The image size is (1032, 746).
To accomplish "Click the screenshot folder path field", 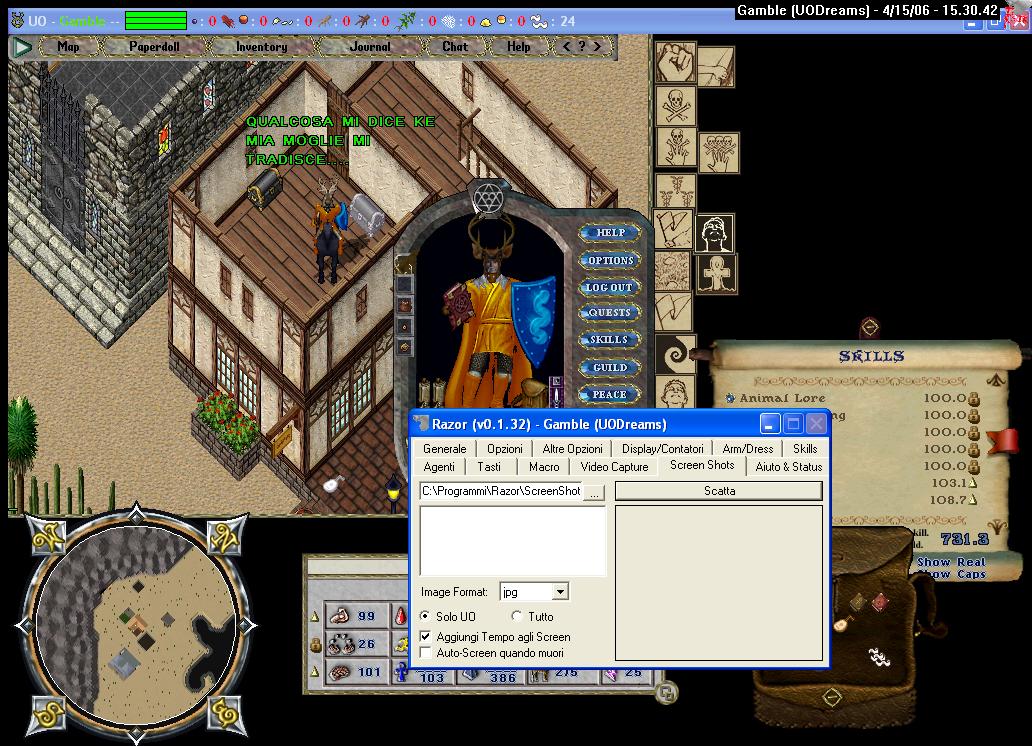I will [502, 491].
